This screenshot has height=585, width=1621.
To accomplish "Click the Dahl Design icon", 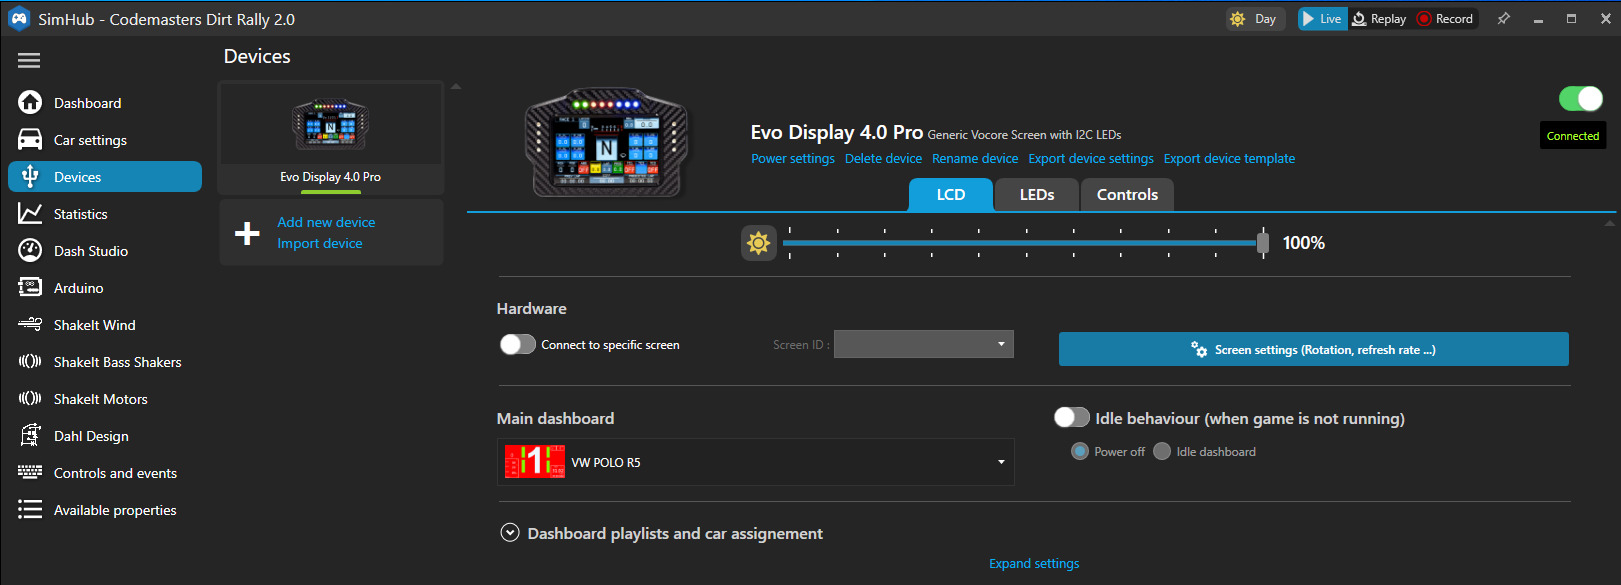I will pos(30,435).
